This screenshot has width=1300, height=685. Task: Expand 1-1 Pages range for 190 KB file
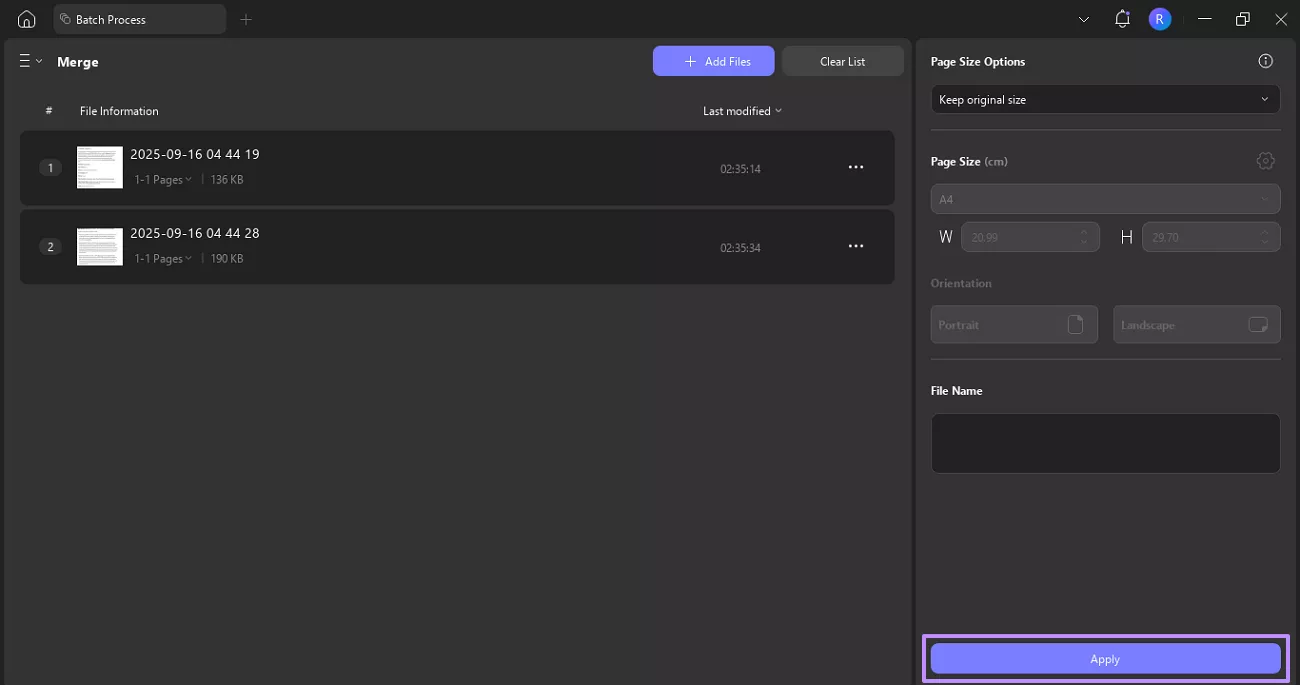click(x=164, y=259)
